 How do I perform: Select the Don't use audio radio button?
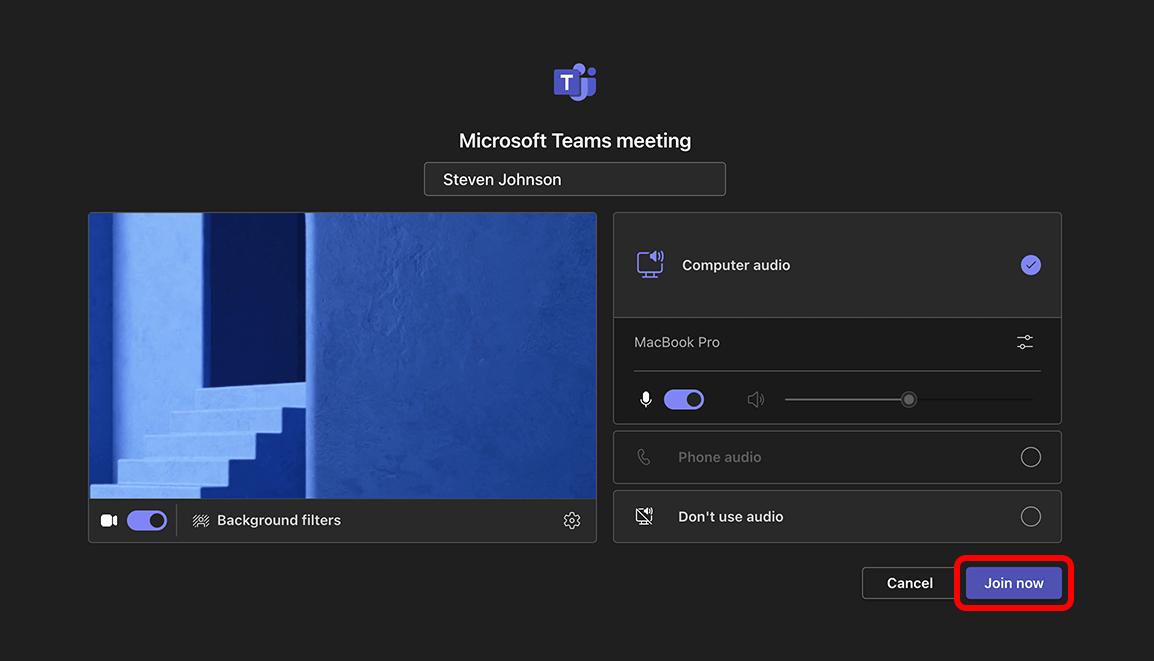pos(1030,517)
